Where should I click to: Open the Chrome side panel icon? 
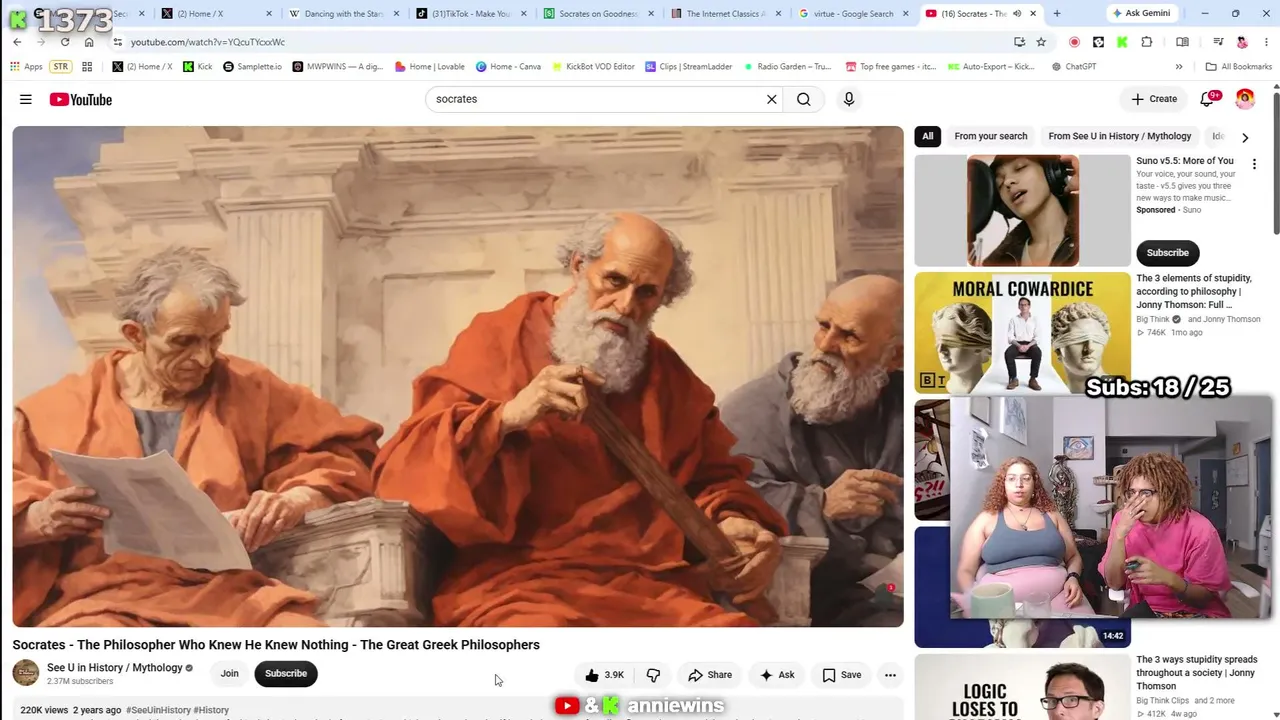click(x=1182, y=42)
